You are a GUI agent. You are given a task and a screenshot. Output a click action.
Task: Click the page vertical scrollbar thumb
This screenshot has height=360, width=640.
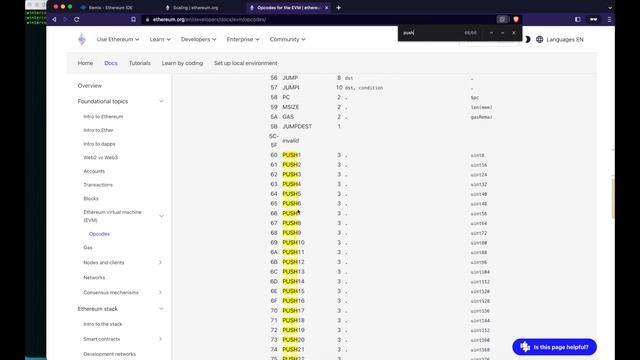613,198
